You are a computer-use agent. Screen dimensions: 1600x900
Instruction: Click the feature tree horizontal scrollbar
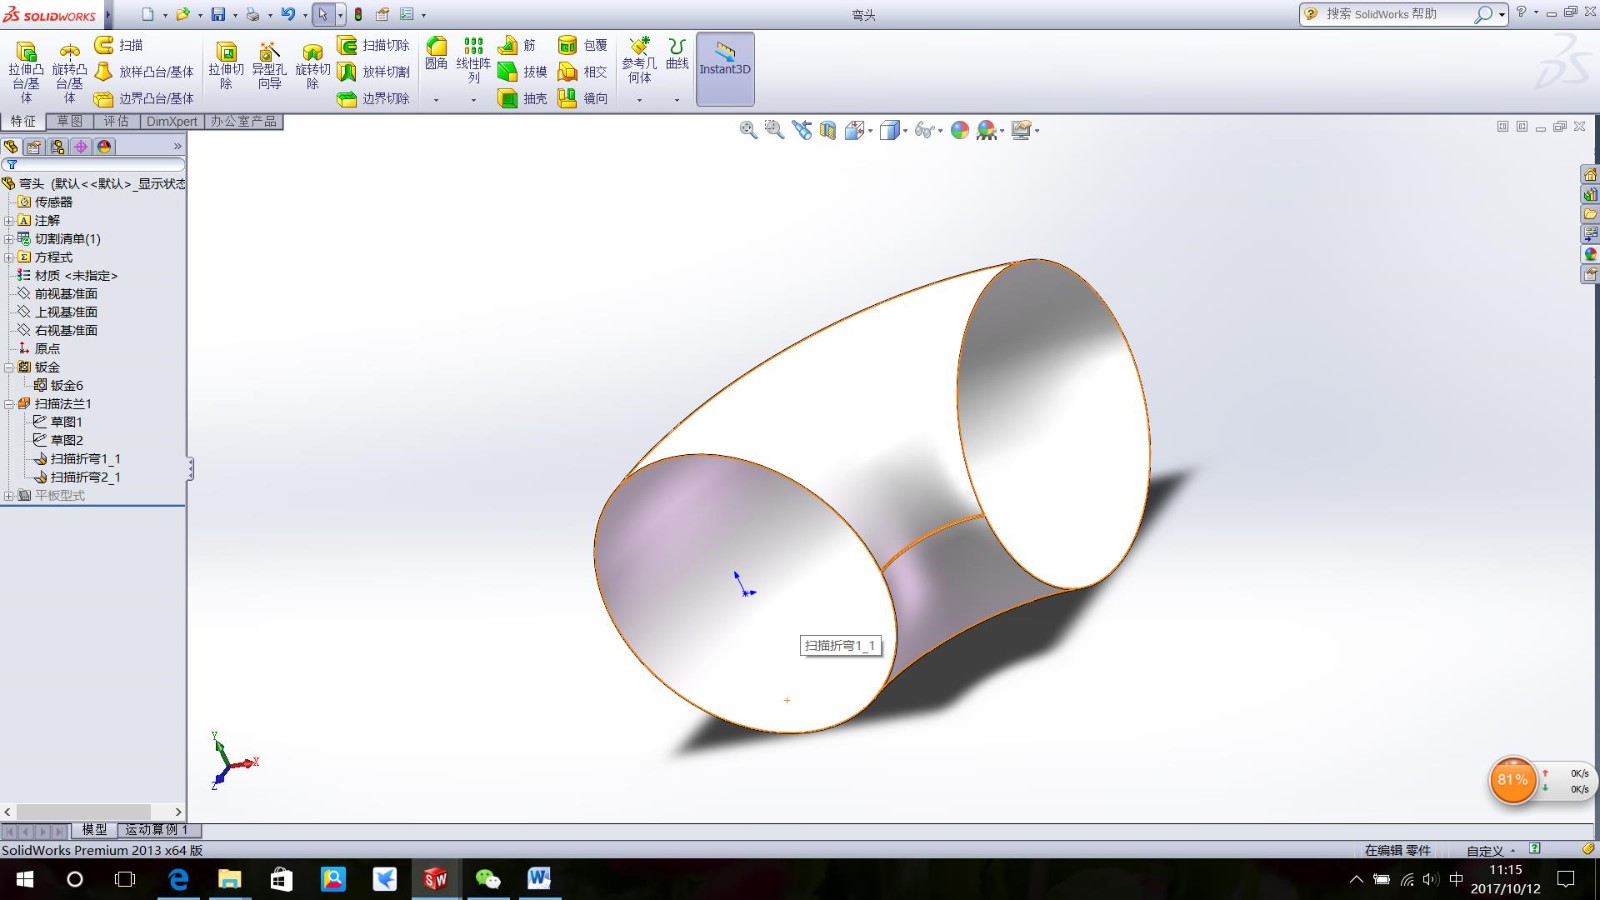[x=93, y=812]
